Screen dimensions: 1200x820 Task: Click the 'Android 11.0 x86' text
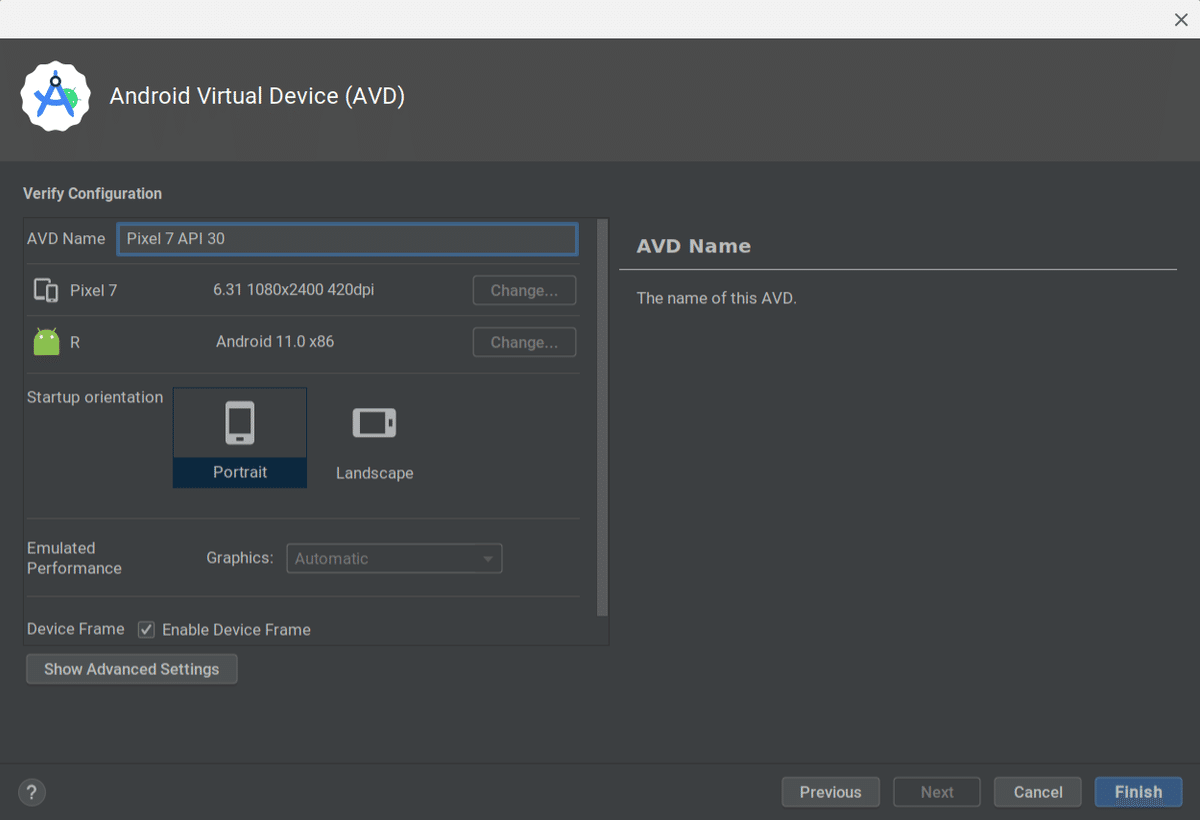pyautogui.click(x=275, y=341)
